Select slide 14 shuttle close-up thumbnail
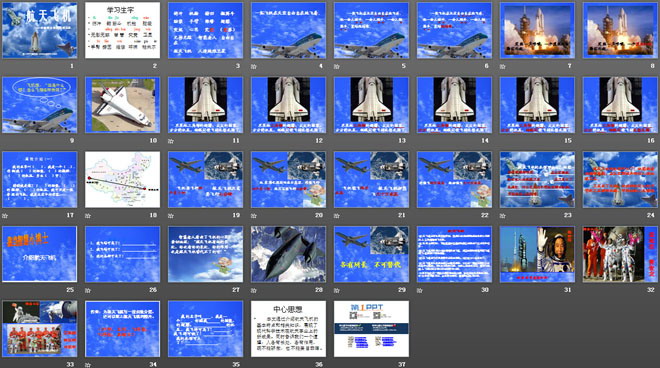 point(454,105)
